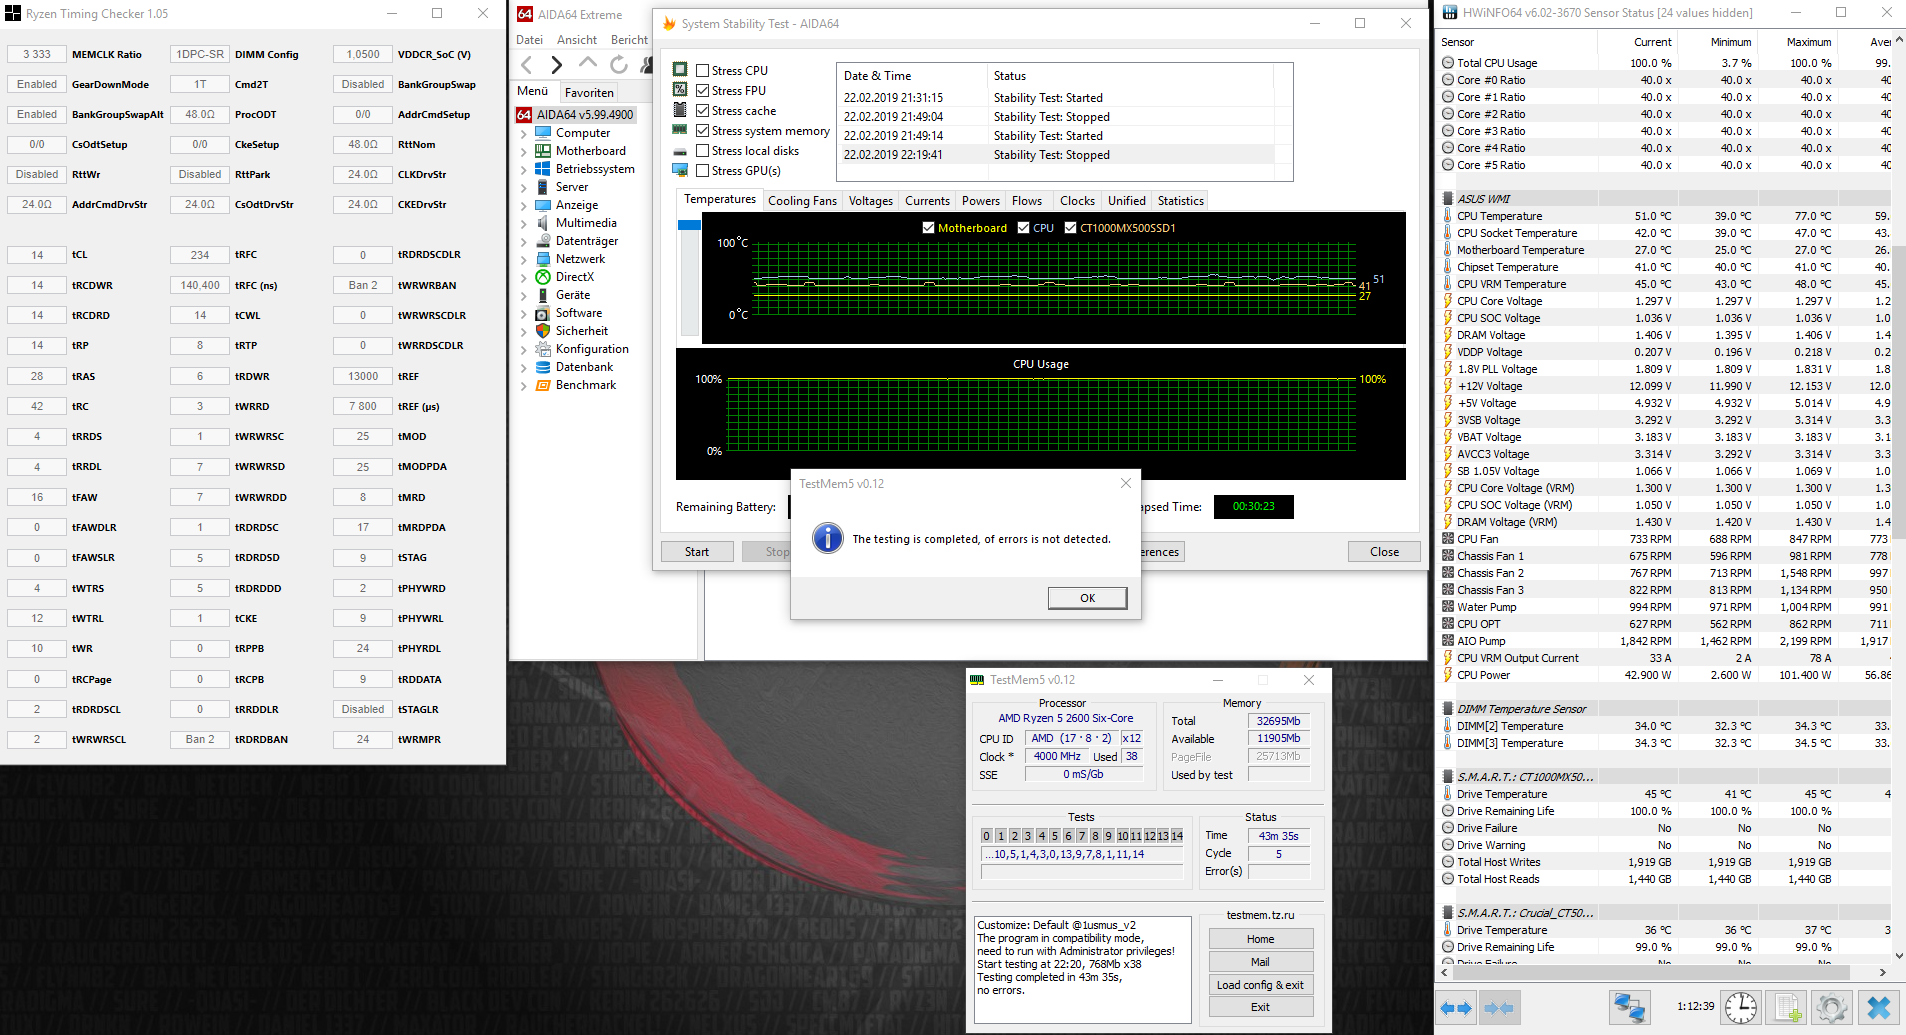This screenshot has width=1906, height=1035.
Task: Click HWiNFO blue X close sensors icon
Action: click(1878, 1008)
